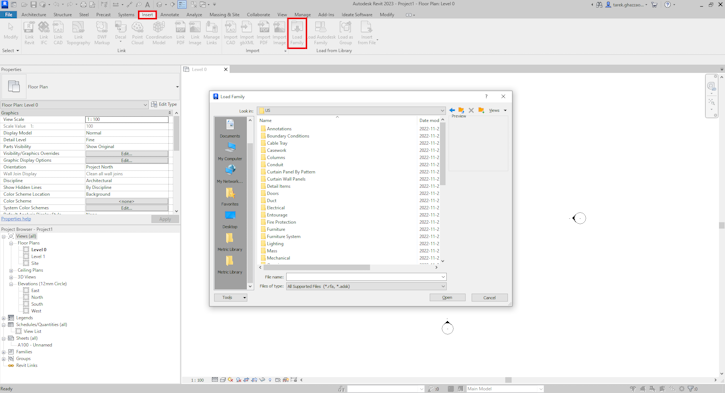Click the Import CAD icon
The image size is (725, 393).
pos(230,33)
